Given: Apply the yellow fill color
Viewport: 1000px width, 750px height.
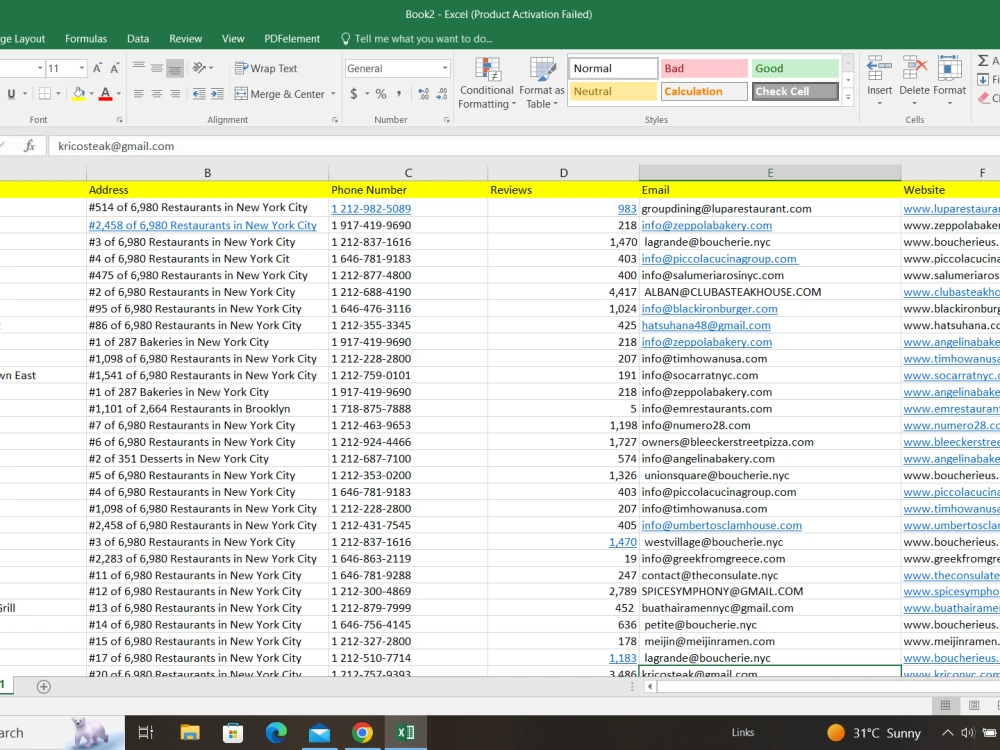Looking at the screenshot, I should coord(78,94).
